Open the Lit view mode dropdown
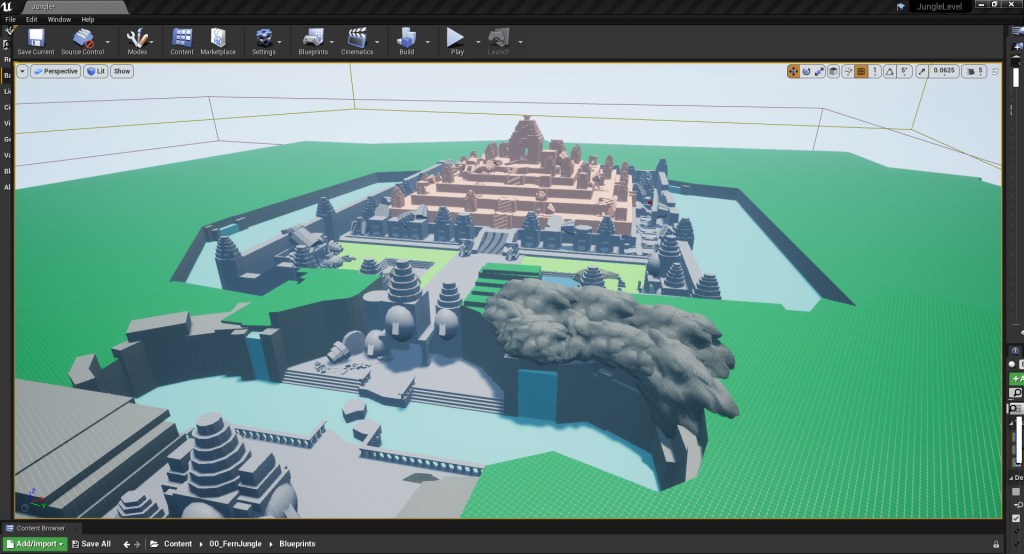Image resolution: width=1024 pixels, height=554 pixels. coord(95,71)
